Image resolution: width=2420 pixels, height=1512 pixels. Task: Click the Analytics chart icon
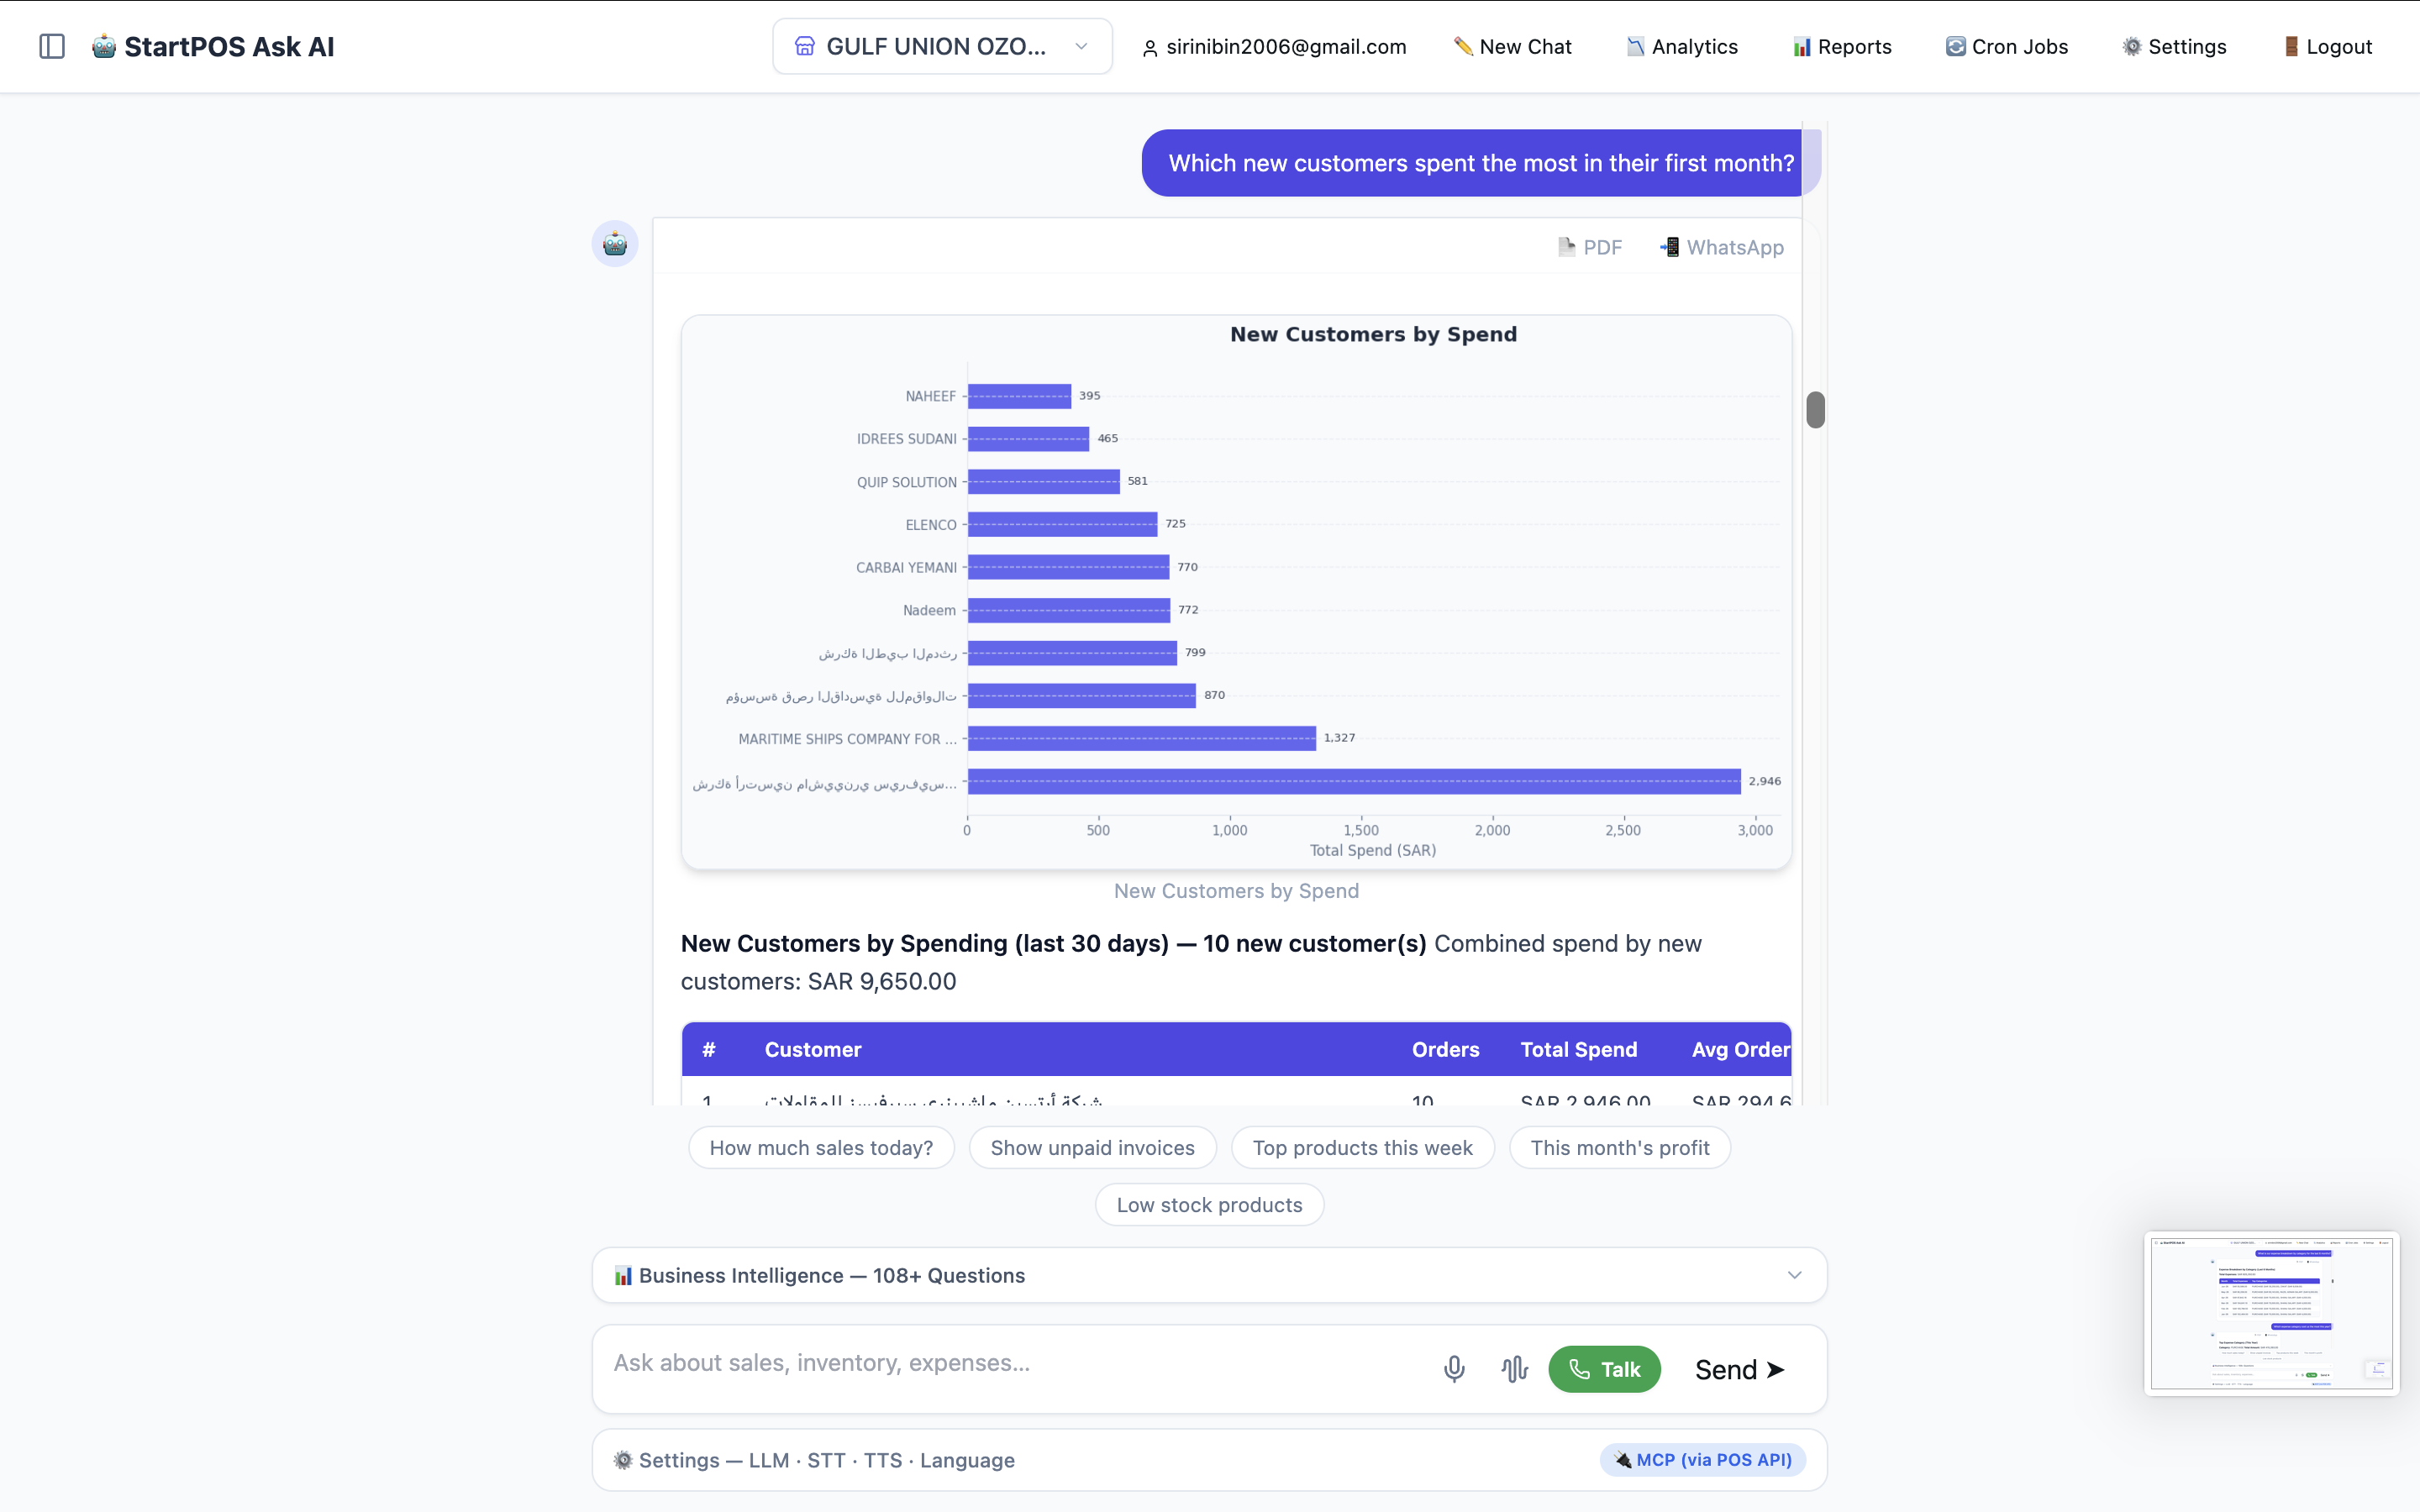[1635, 46]
